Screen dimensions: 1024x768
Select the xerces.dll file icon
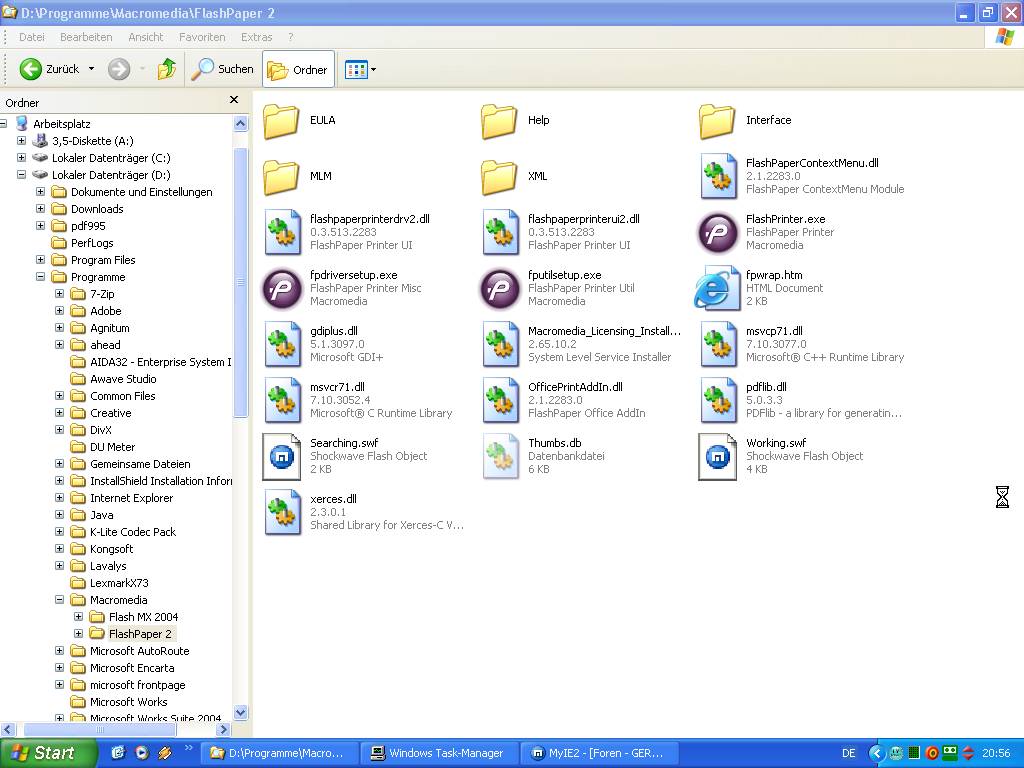point(282,513)
